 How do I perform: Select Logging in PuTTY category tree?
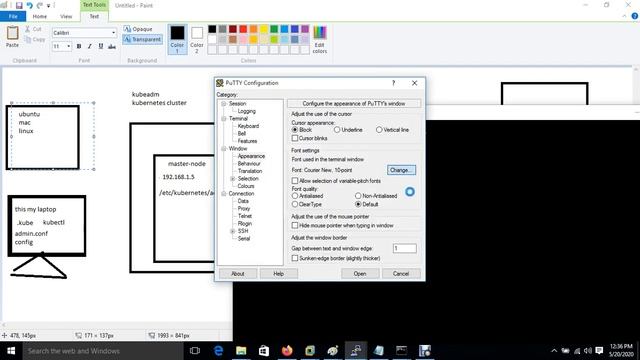(x=247, y=111)
